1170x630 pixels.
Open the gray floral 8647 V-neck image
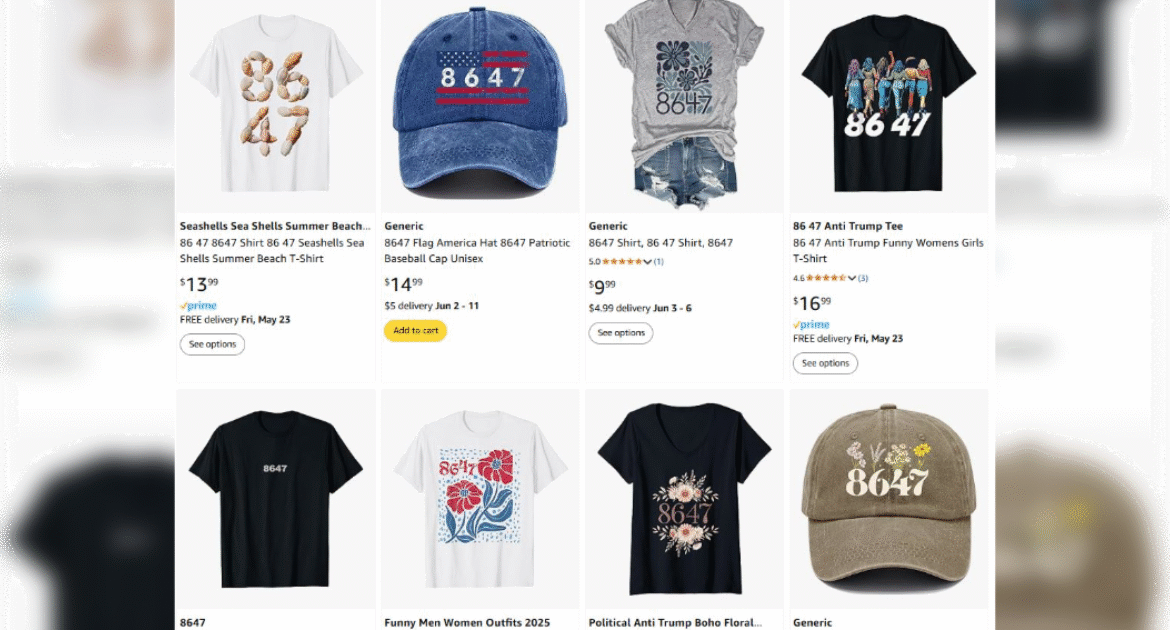coord(684,105)
